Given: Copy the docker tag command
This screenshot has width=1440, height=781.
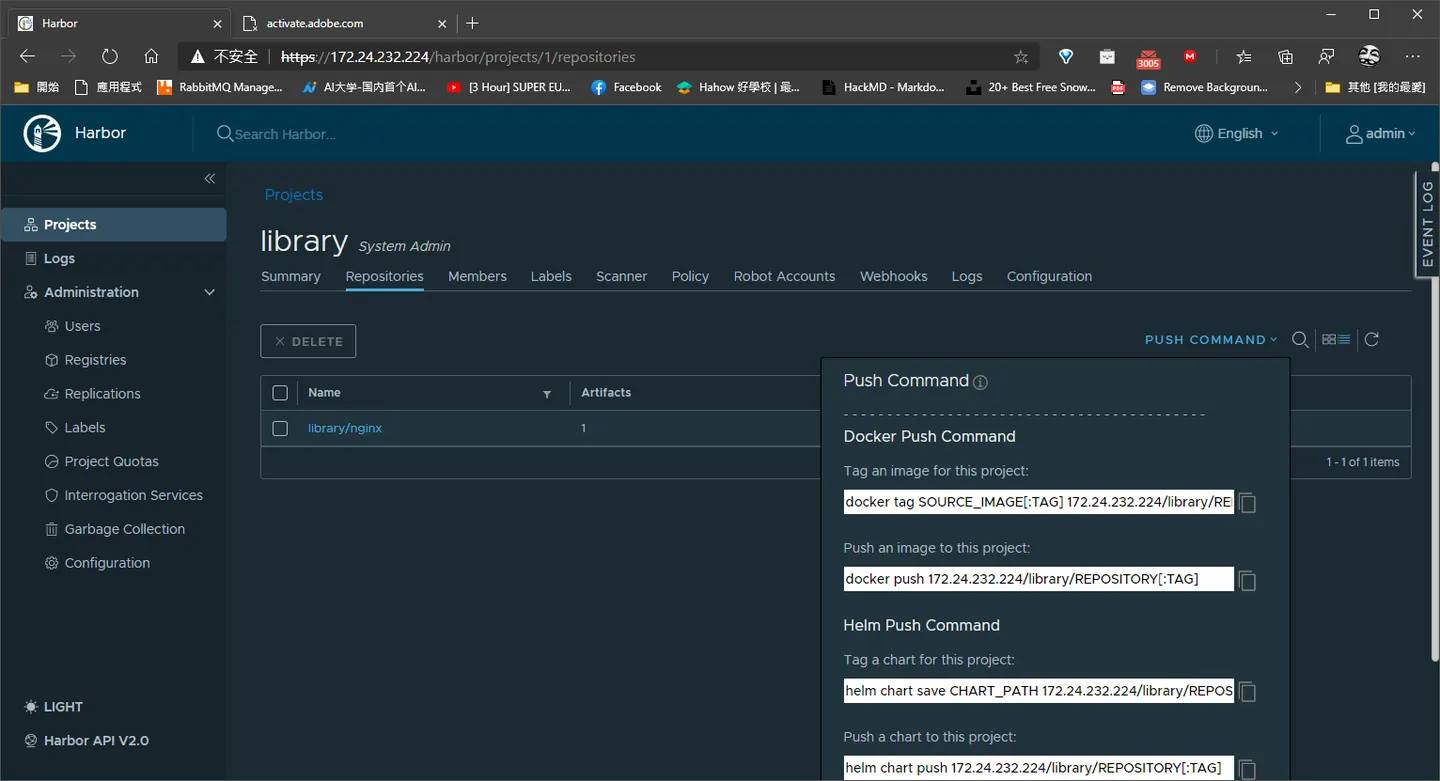Looking at the screenshot, I should click(1247, 503).
